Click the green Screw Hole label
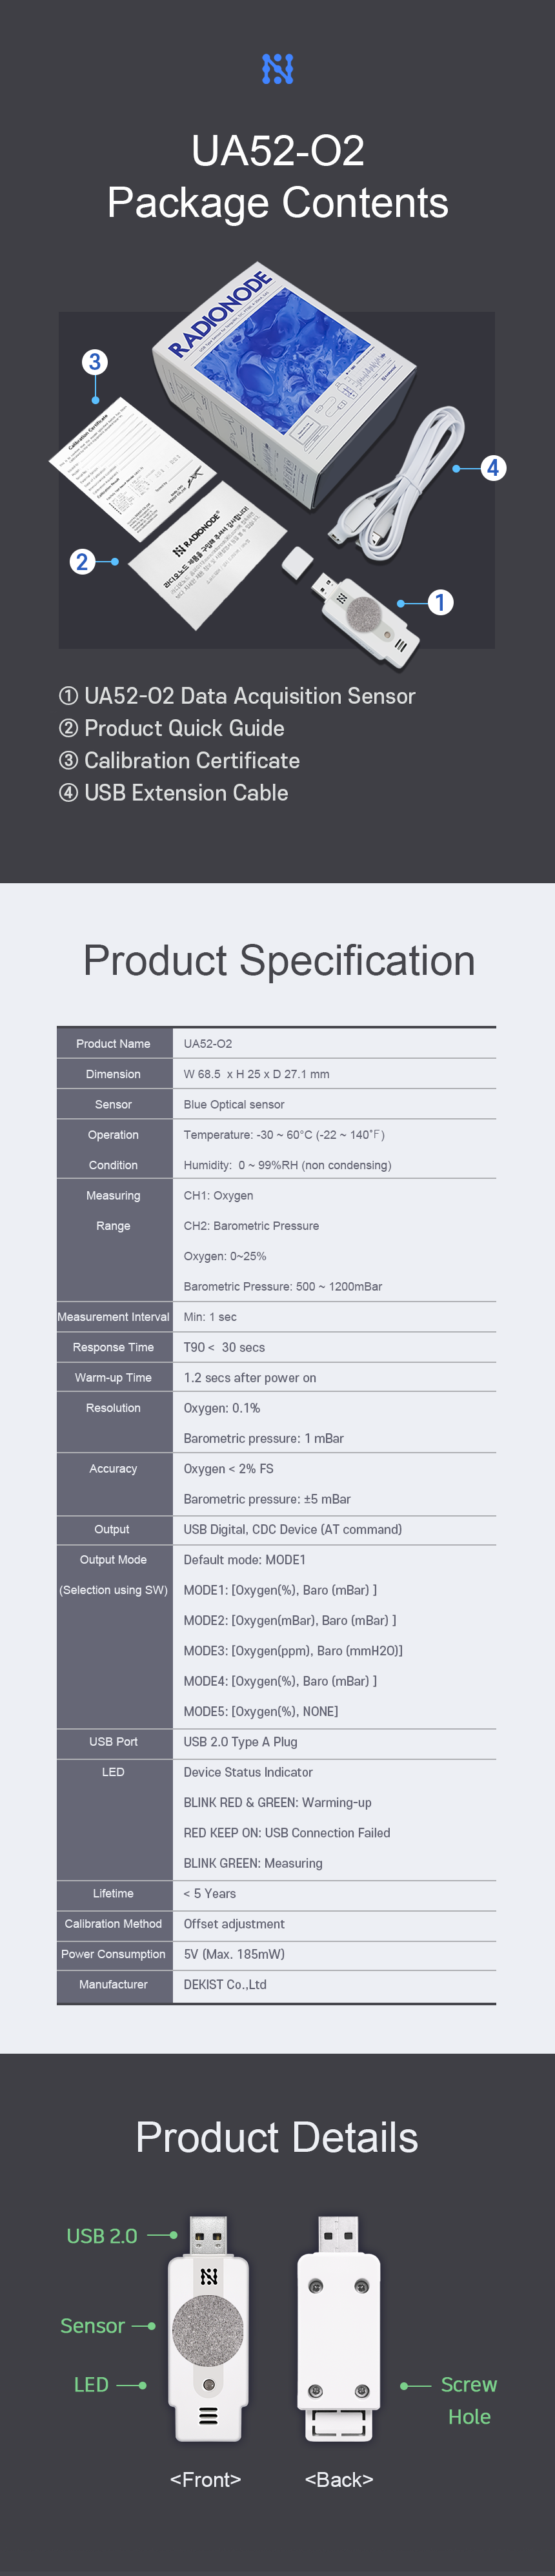The image size is (555, 2576). pyautogui.click(x=469, y=2401)
